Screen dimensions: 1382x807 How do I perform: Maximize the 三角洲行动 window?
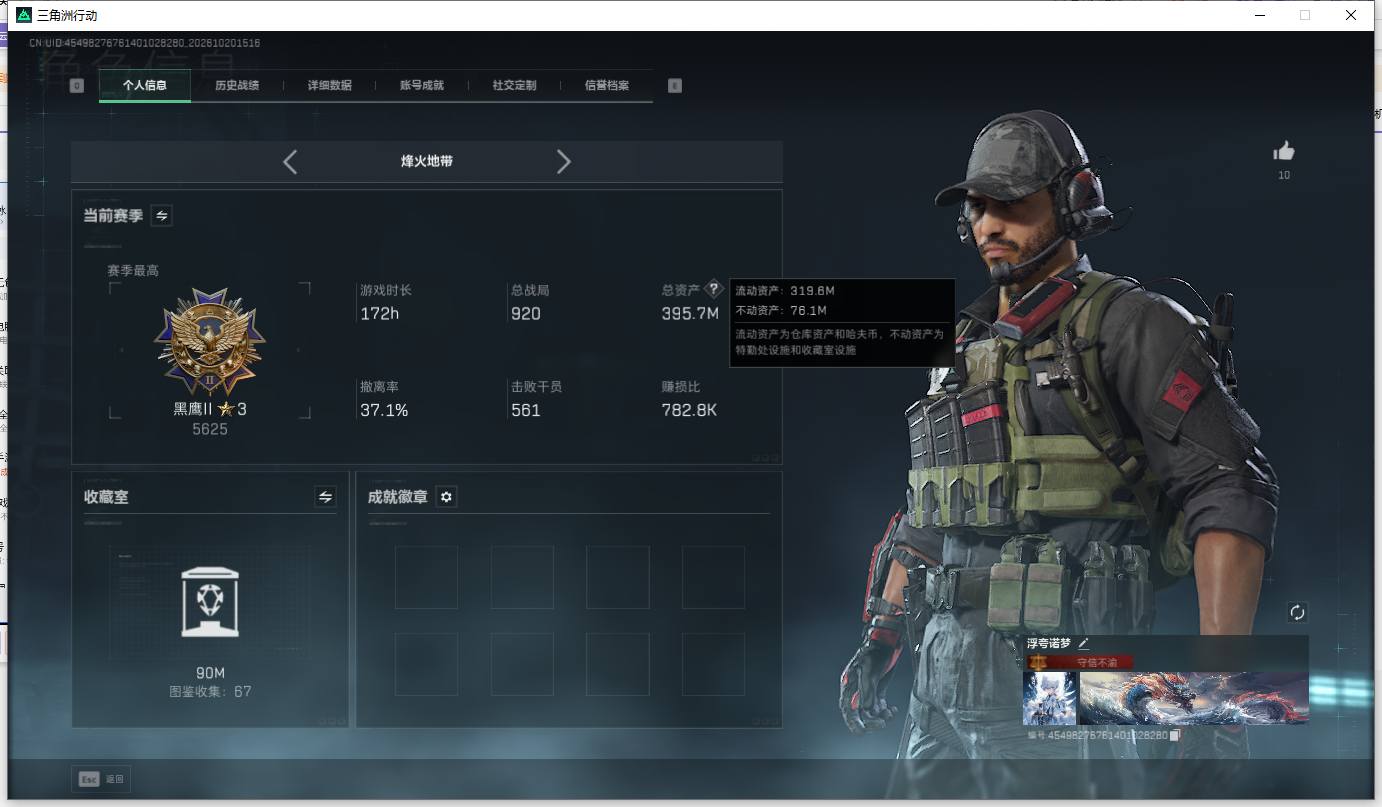point(1305,15)
